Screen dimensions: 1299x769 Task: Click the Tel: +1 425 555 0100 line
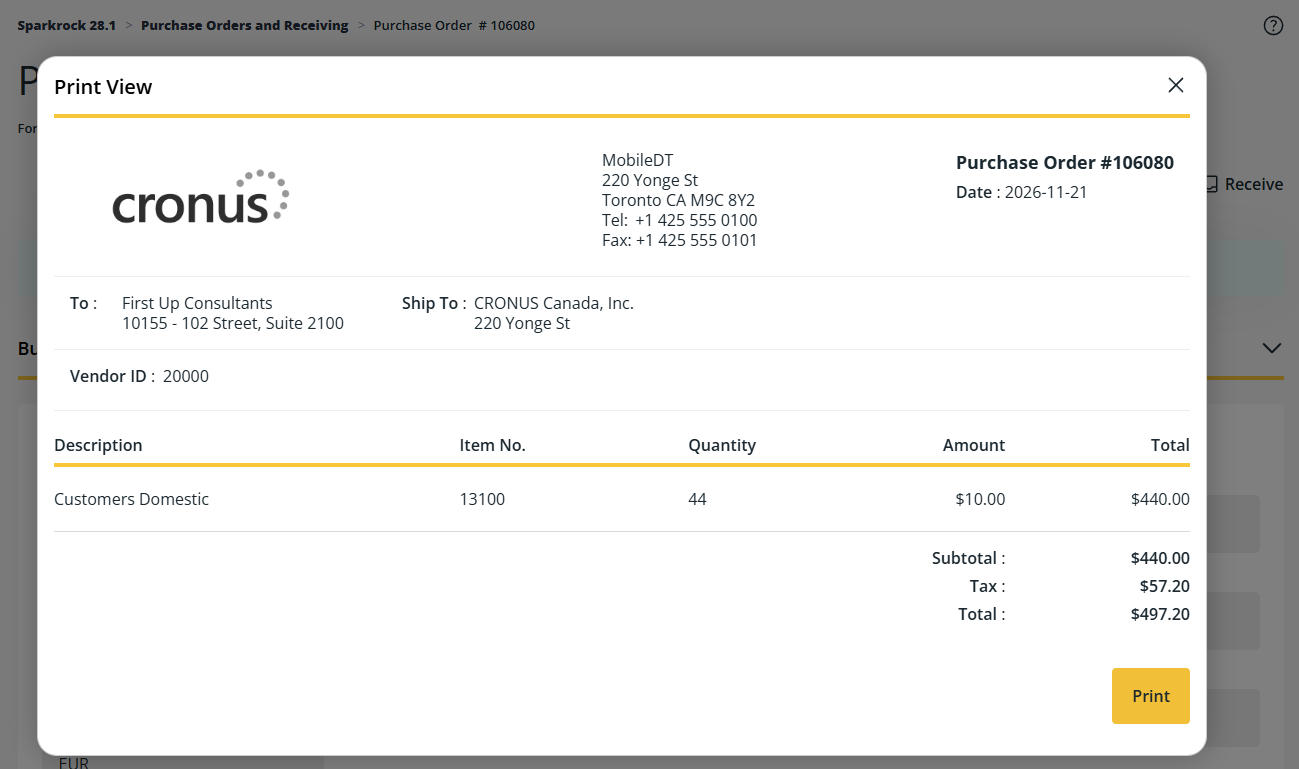point(680,220)
